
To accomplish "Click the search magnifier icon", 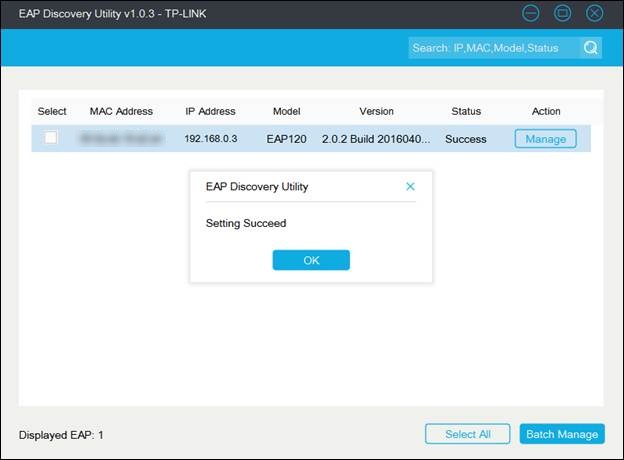I will click(591, 48).
